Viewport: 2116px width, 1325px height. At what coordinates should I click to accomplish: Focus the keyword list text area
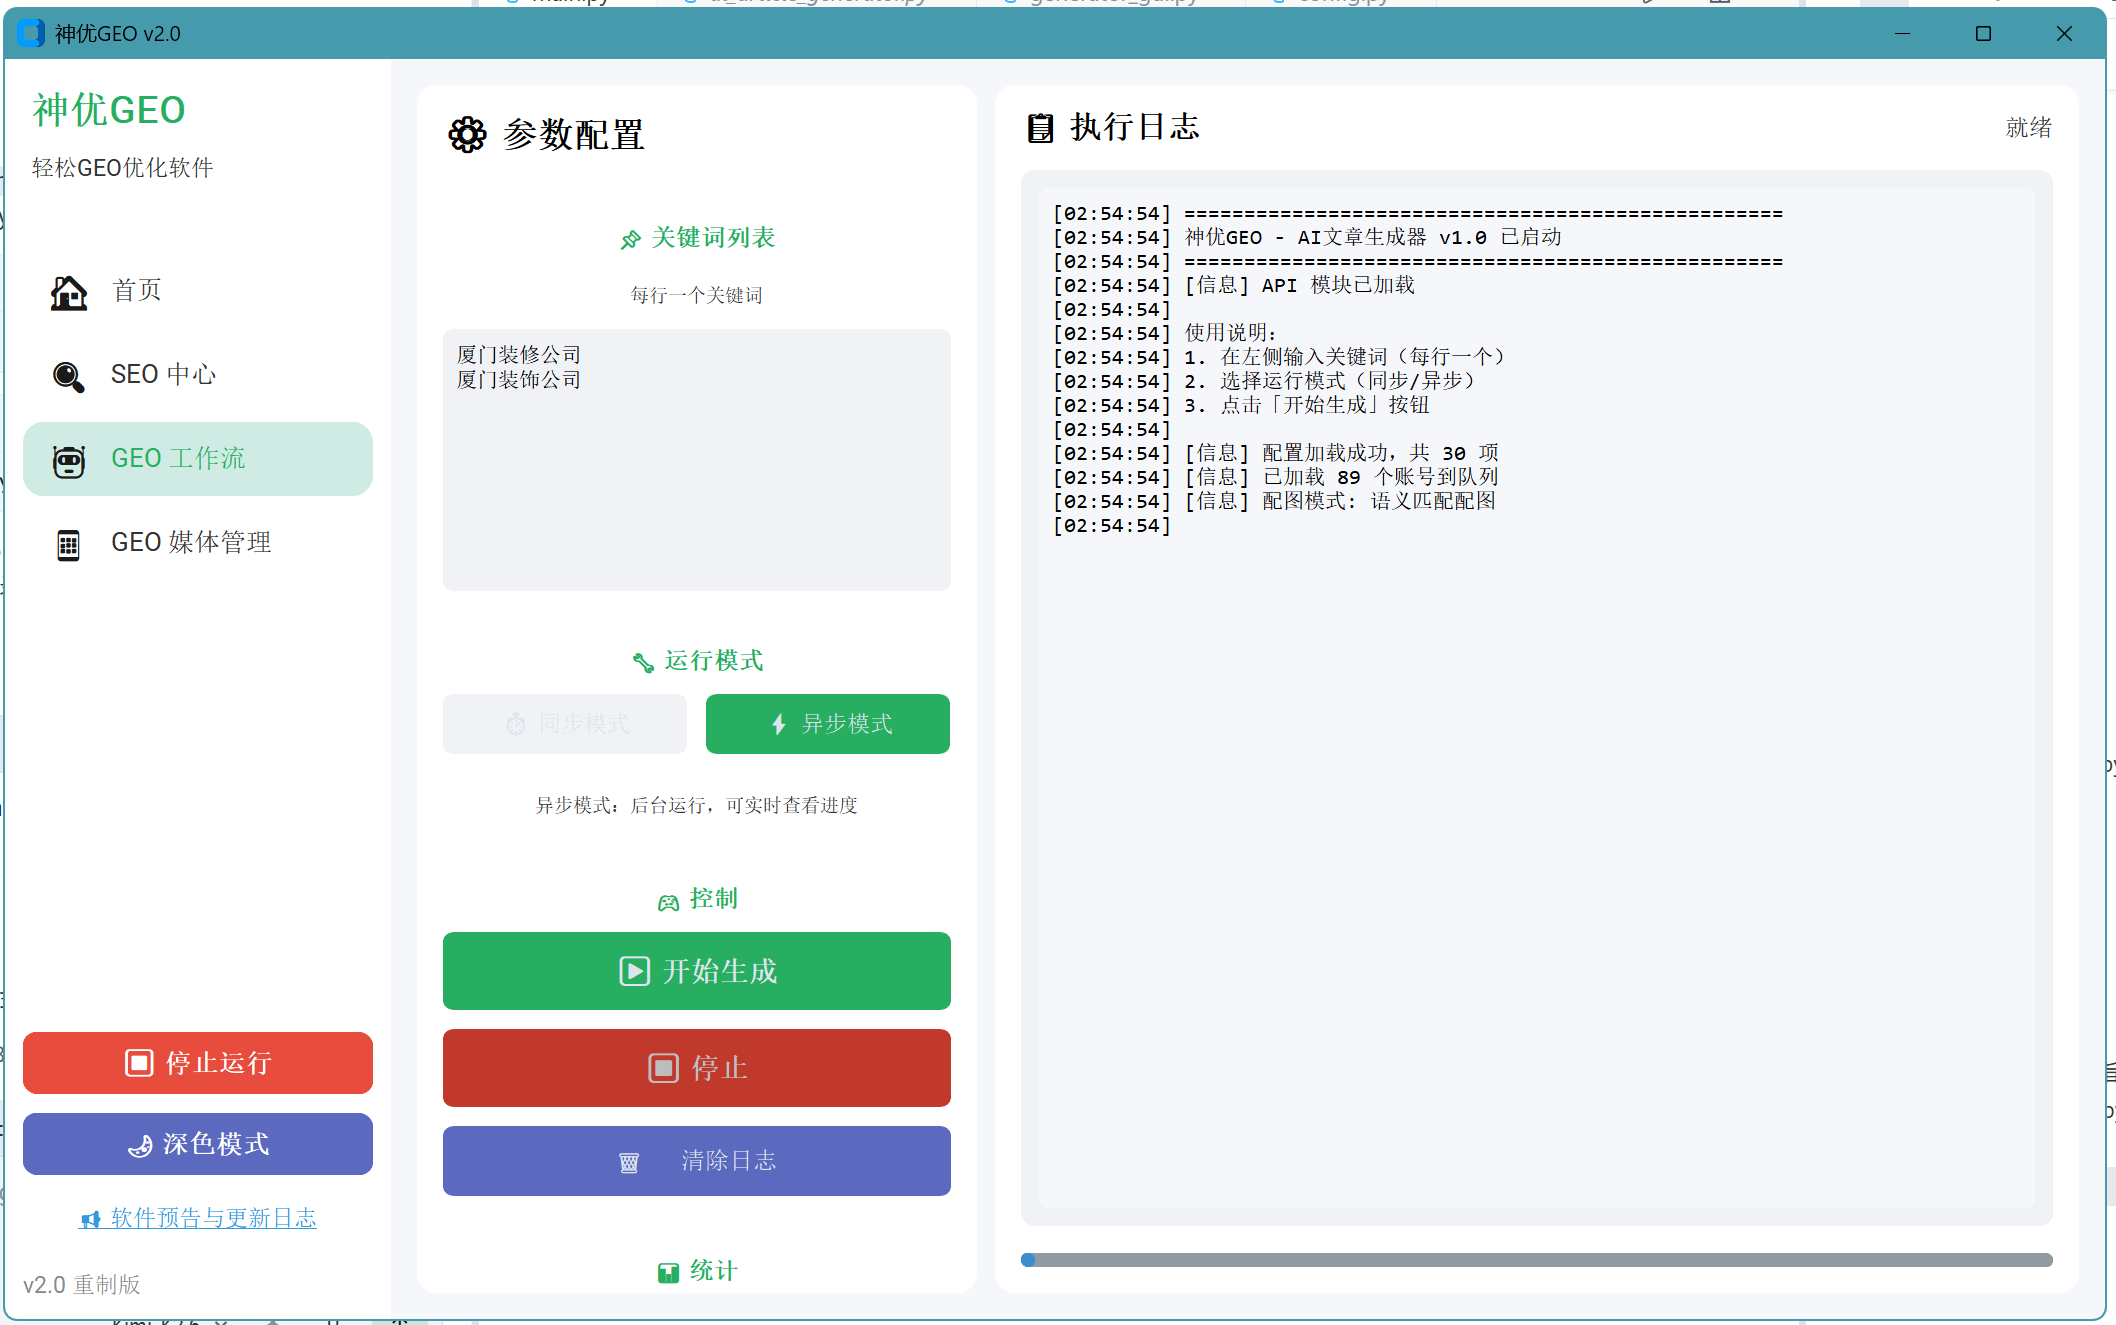(x=697, y=460)
